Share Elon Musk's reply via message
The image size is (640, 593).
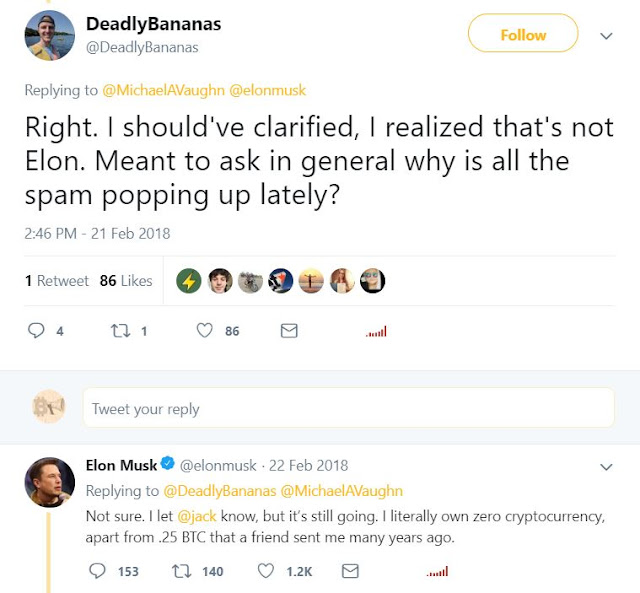tap(350, 571)
